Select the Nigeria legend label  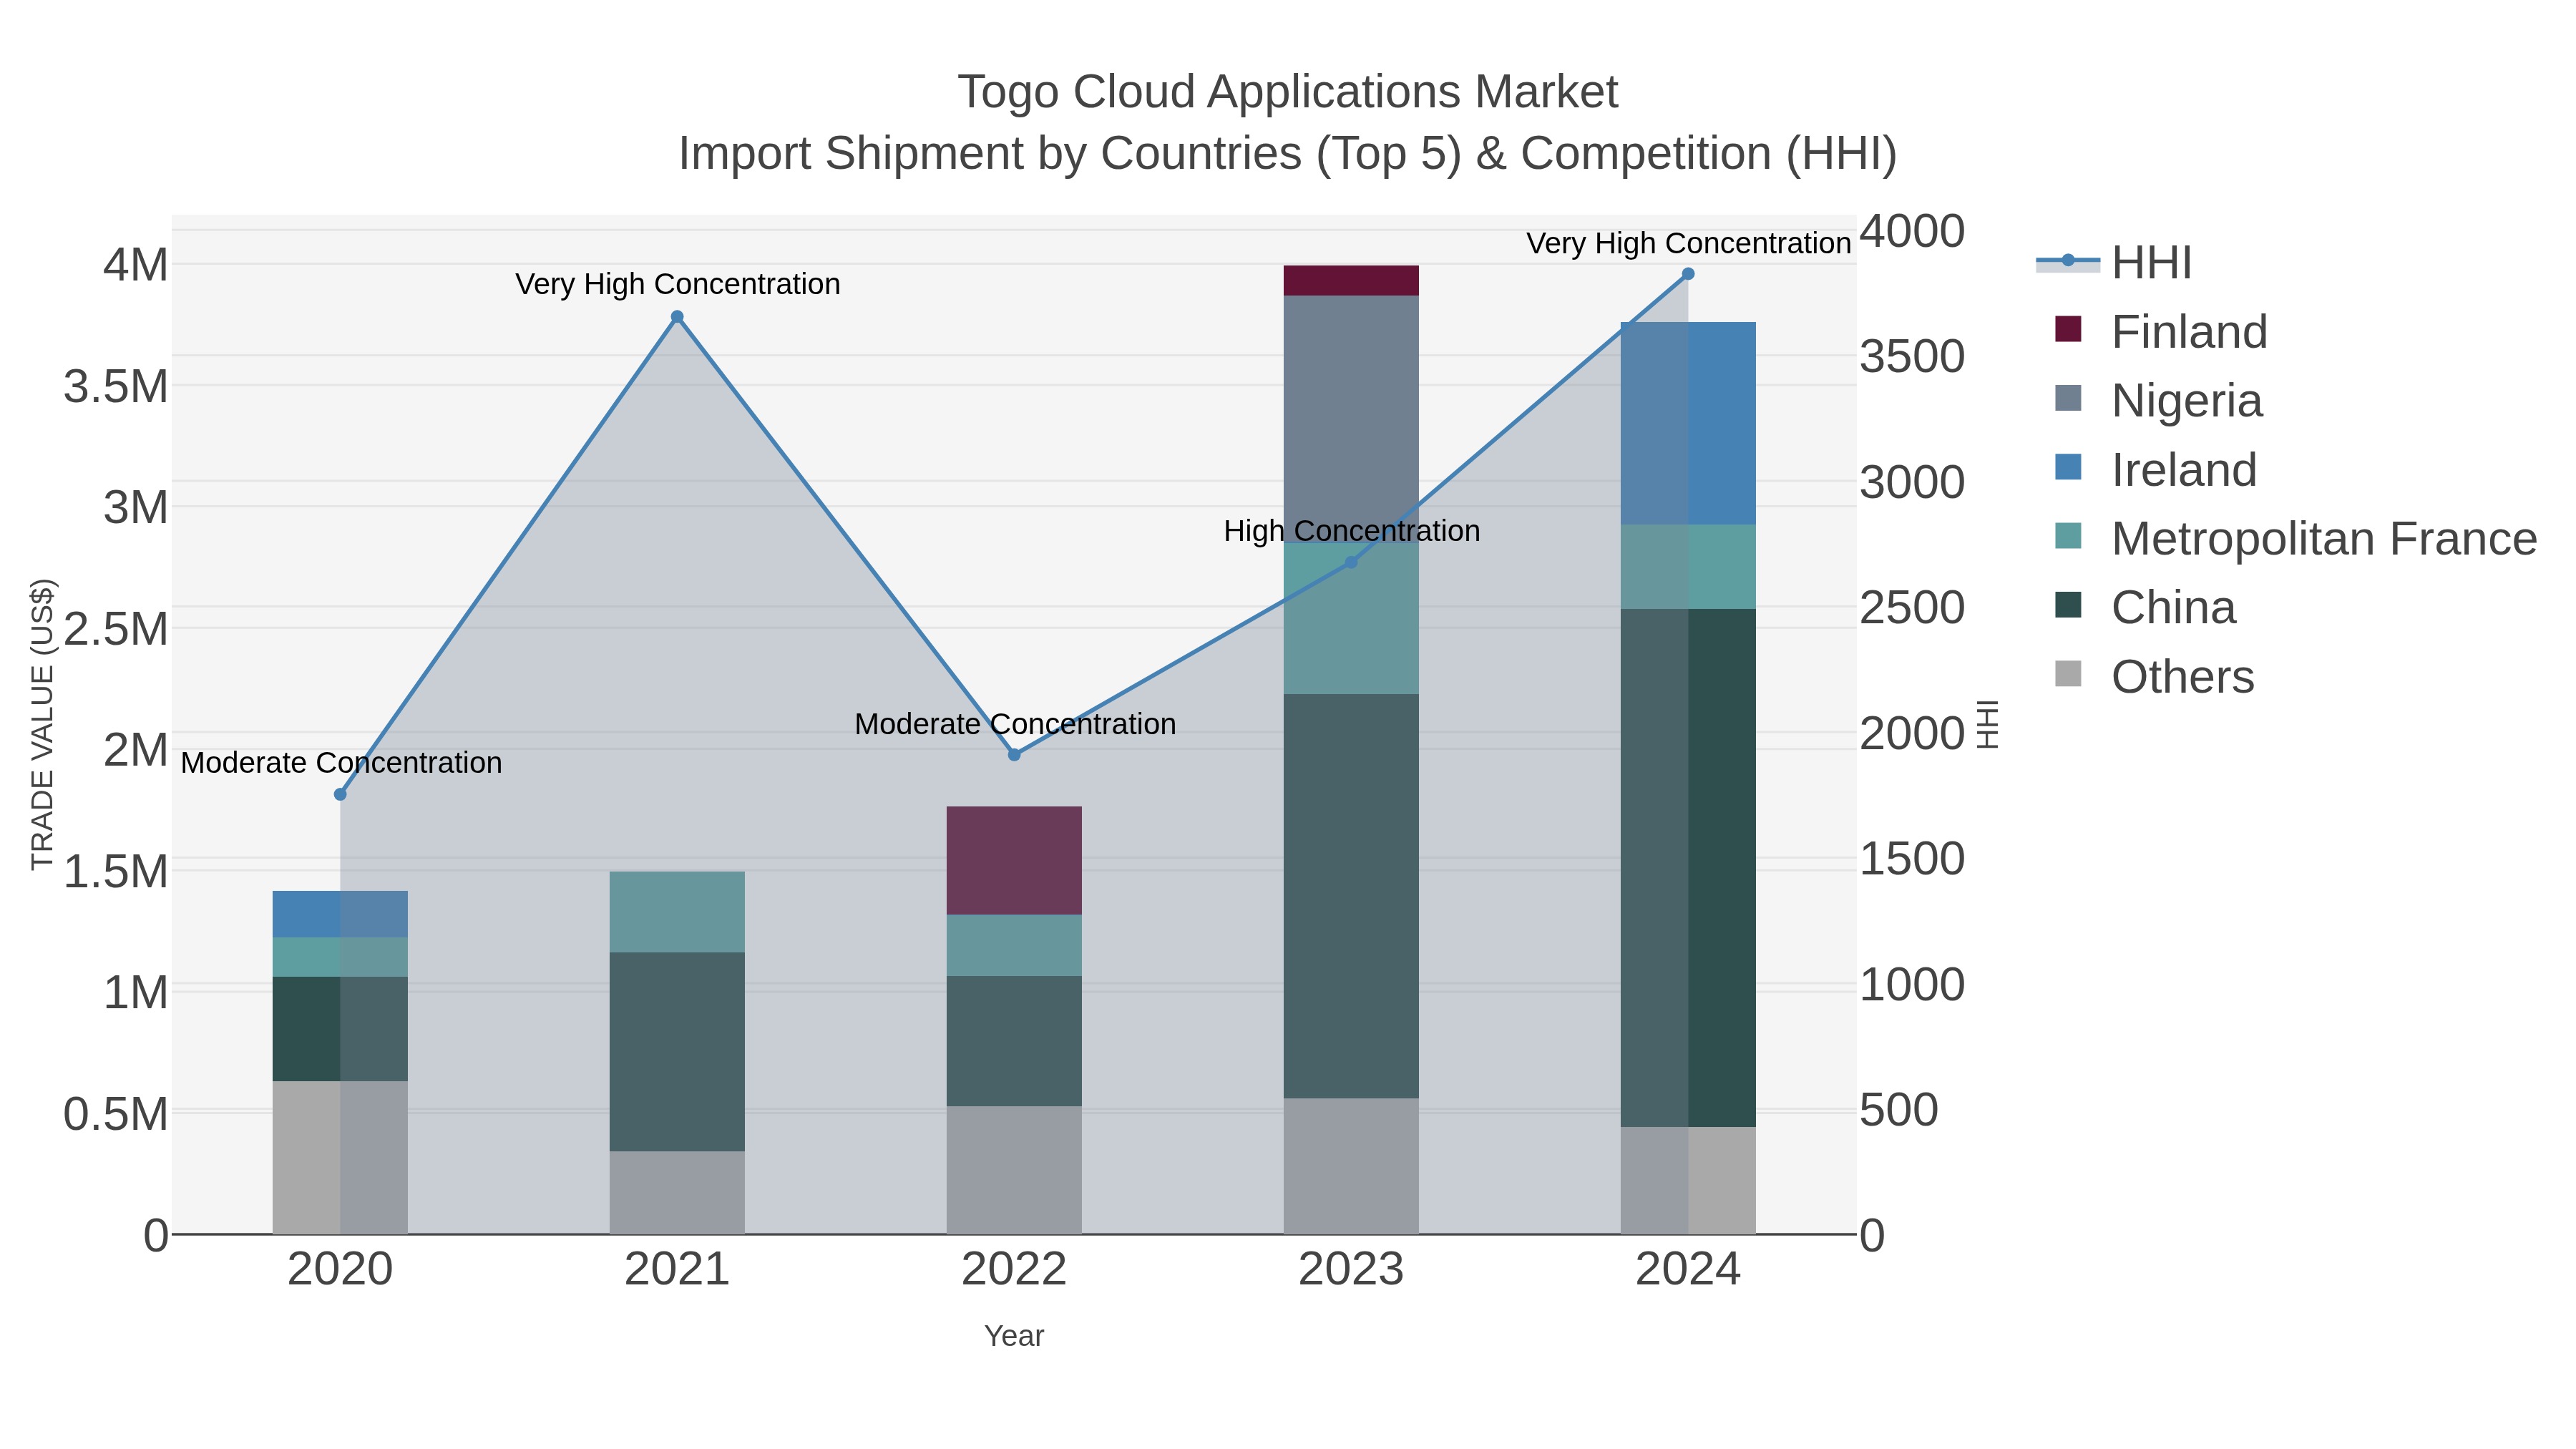[x=2186, y=401]
